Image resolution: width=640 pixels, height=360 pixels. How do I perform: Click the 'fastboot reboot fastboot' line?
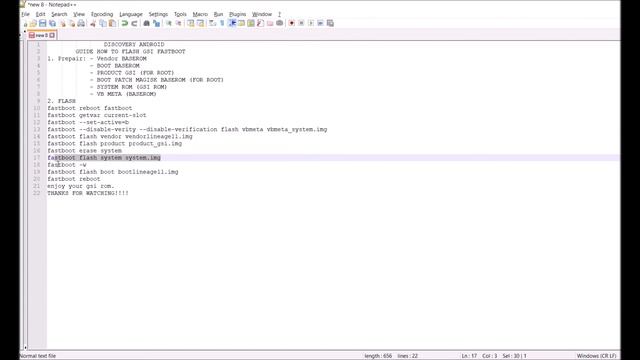coord(89,108)
